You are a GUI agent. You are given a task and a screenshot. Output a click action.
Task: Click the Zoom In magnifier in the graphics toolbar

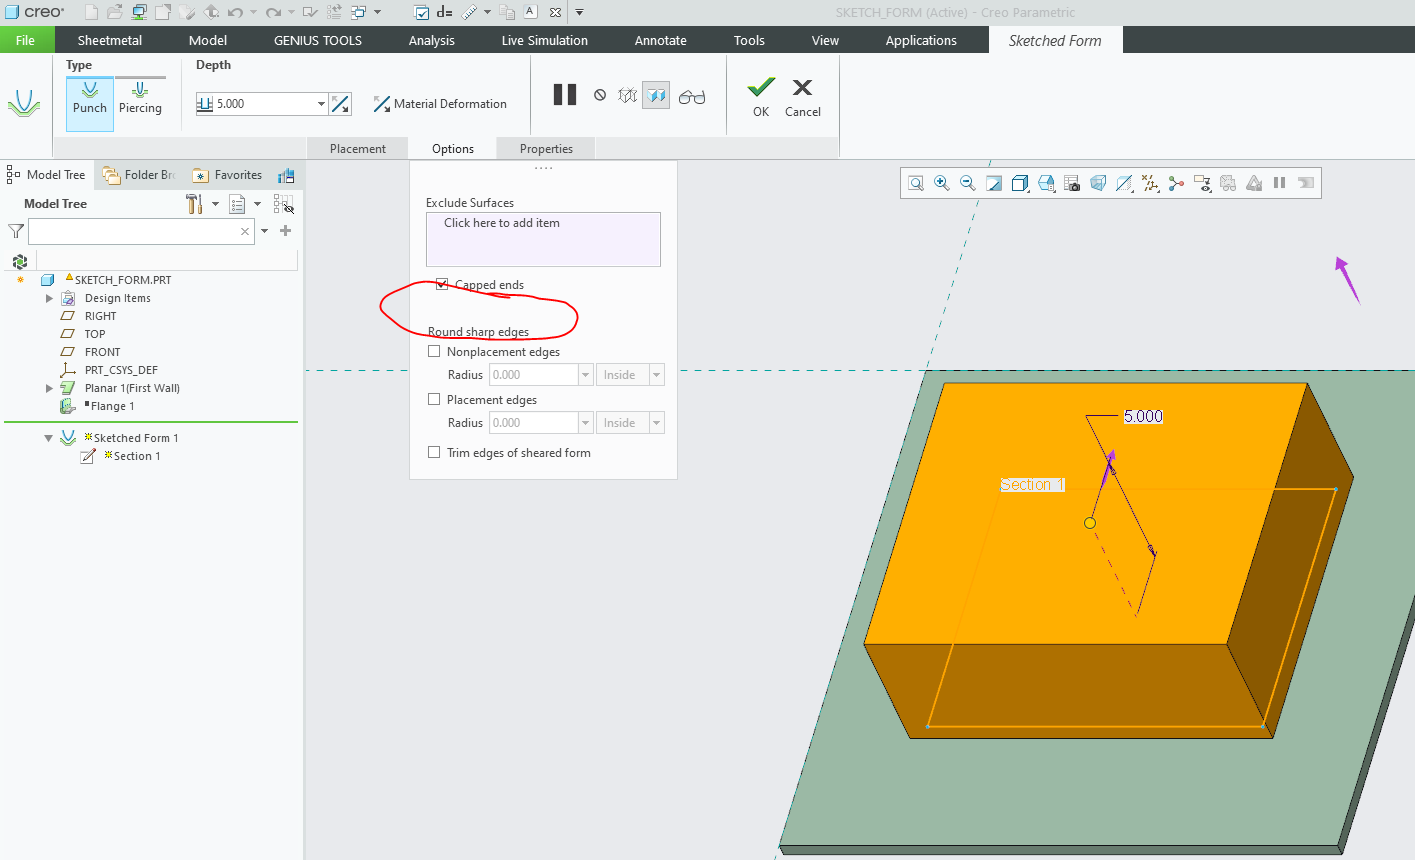942,183
